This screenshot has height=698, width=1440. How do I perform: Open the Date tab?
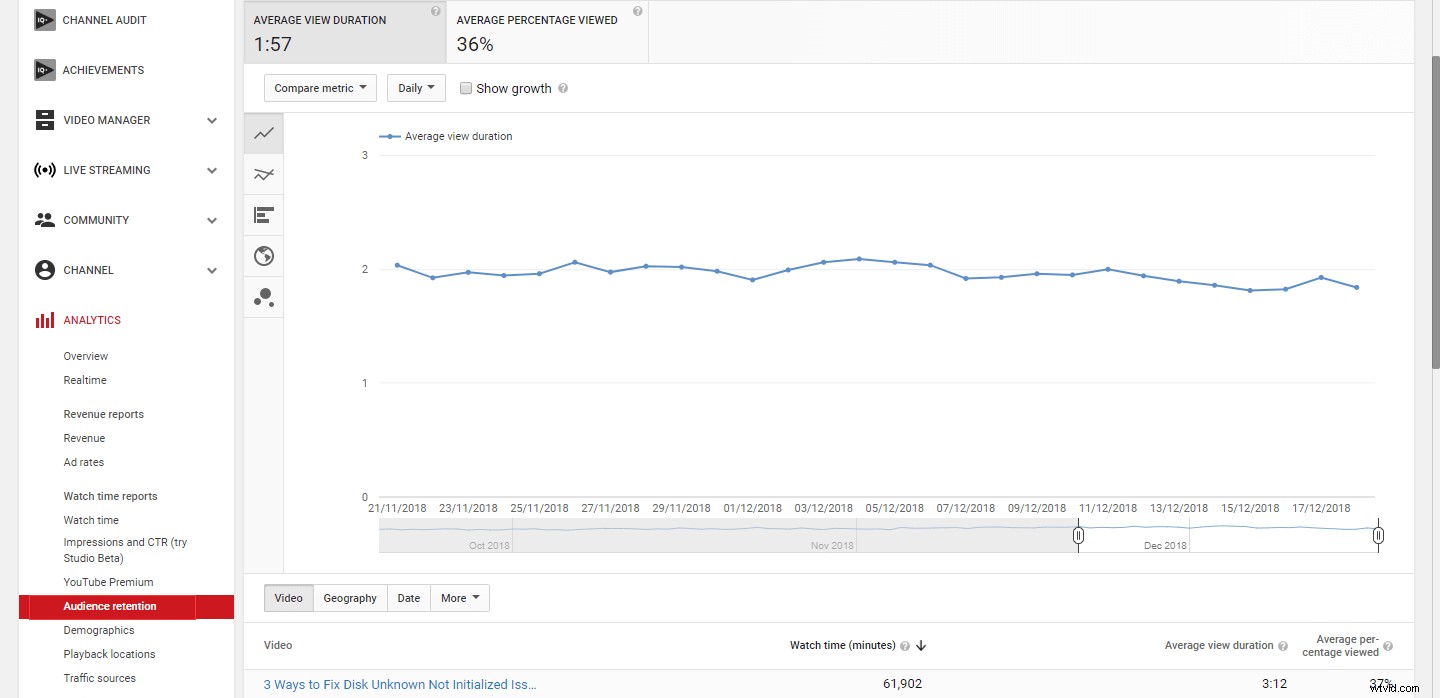[x=408, y=597]
